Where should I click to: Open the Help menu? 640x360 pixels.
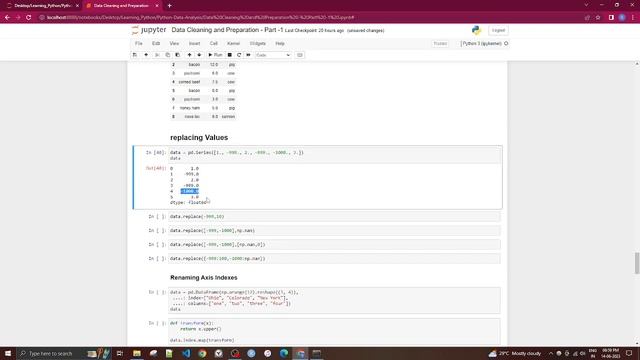(x=280, y=43)
